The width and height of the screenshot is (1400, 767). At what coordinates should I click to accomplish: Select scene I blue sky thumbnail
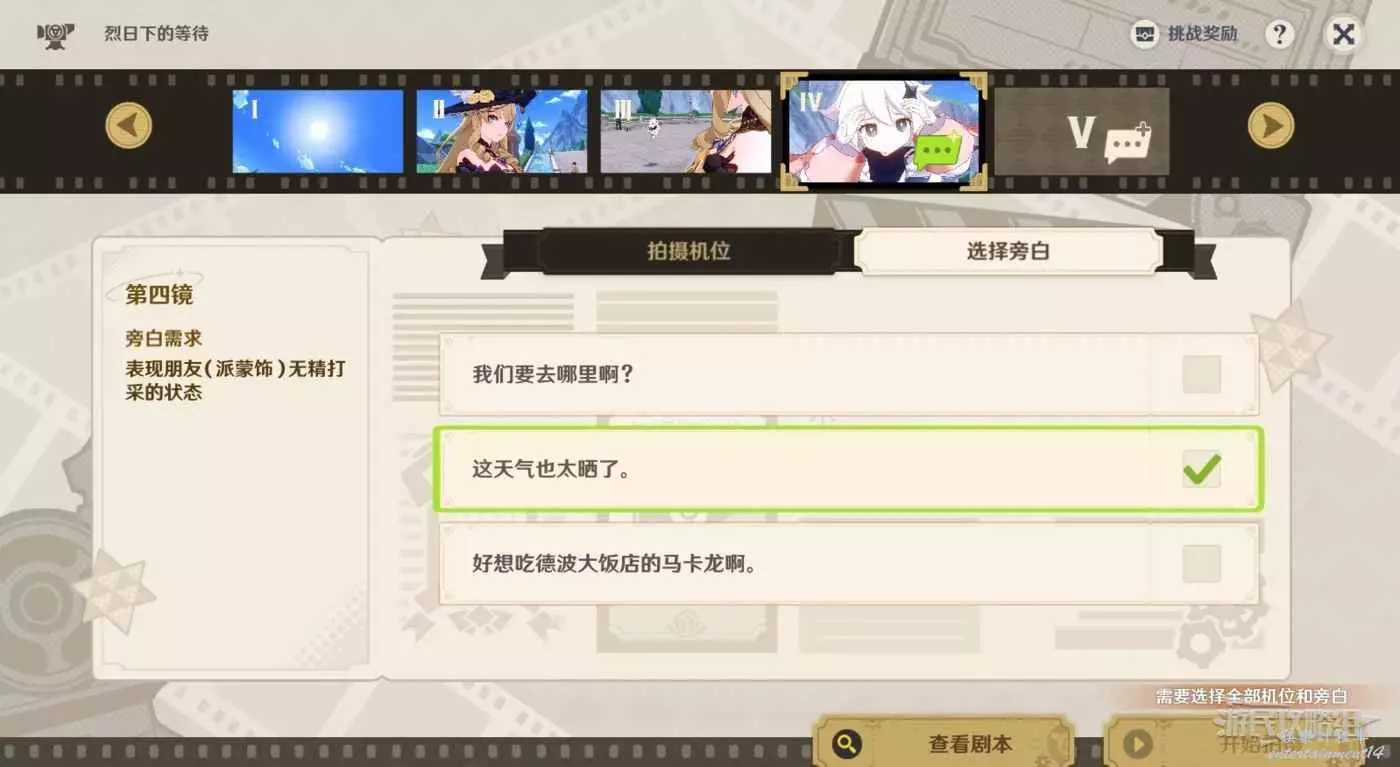pos(318,131)
